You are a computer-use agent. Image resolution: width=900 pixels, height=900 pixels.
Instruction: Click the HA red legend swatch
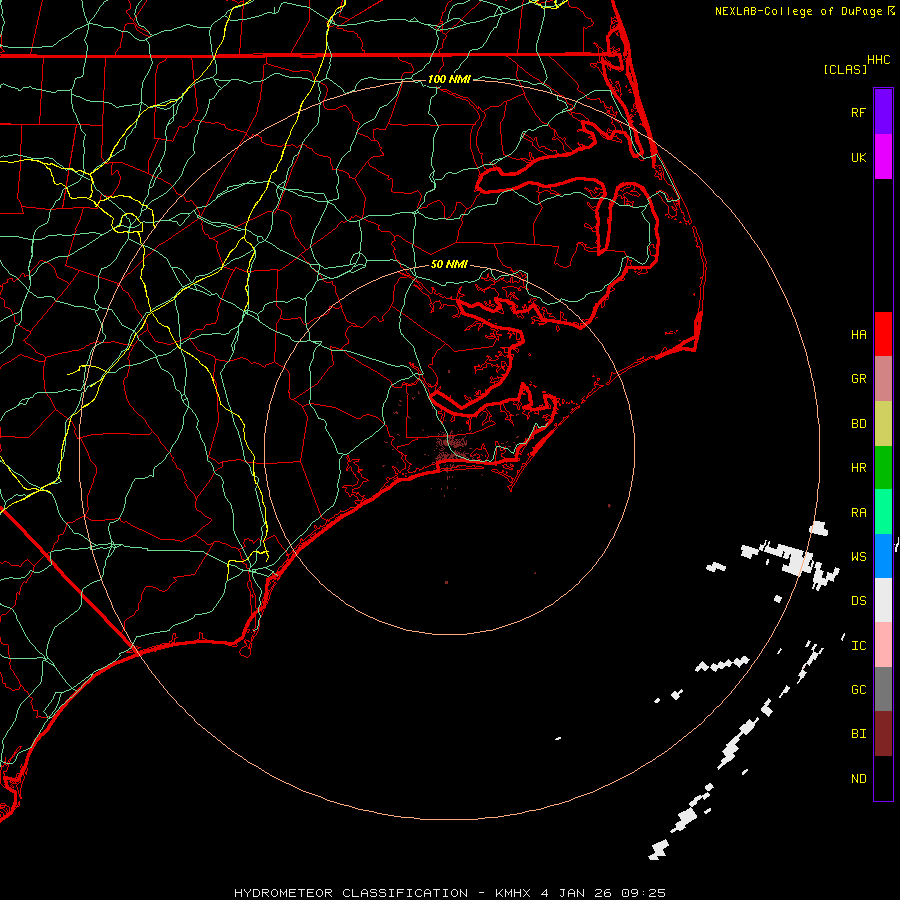[x=883, y=334]
